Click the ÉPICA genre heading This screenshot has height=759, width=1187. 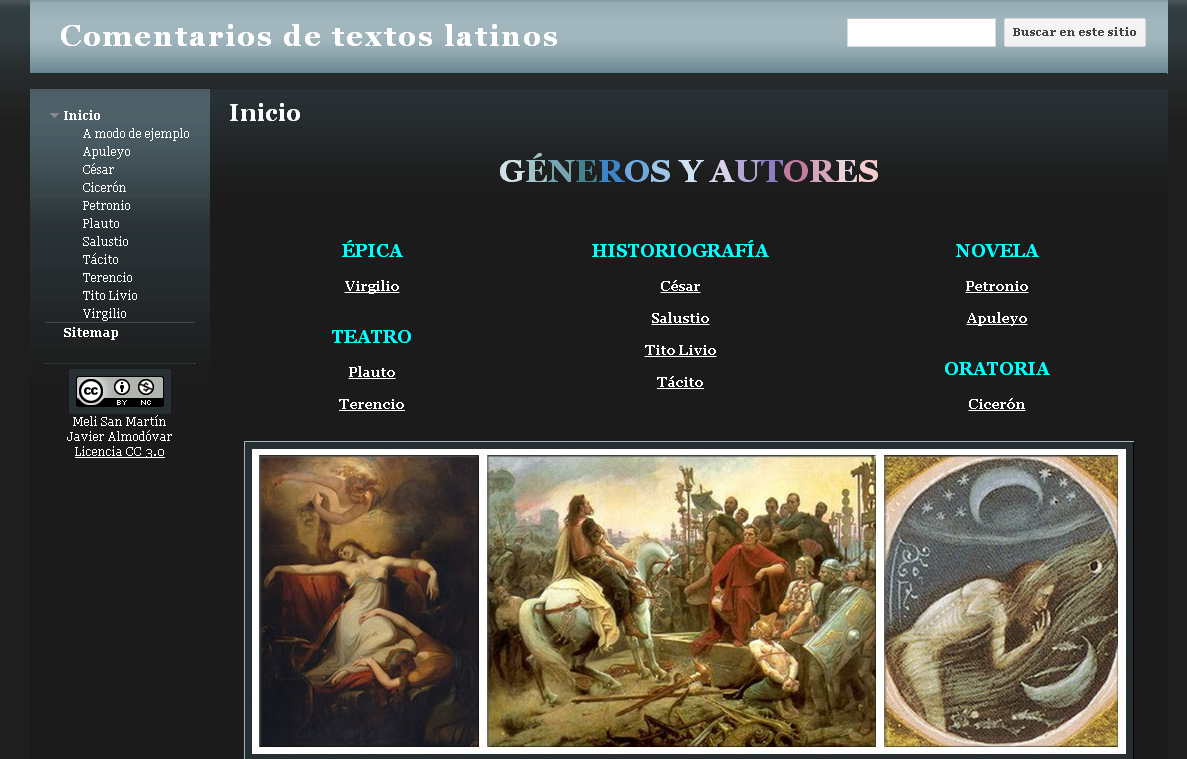click(372, 250)
